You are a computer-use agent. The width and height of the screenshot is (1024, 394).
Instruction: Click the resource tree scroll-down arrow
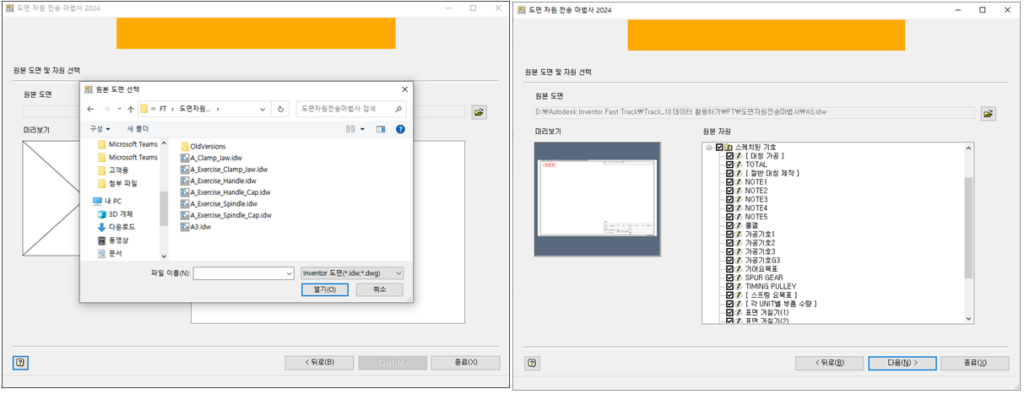click(x=968, y=318)
